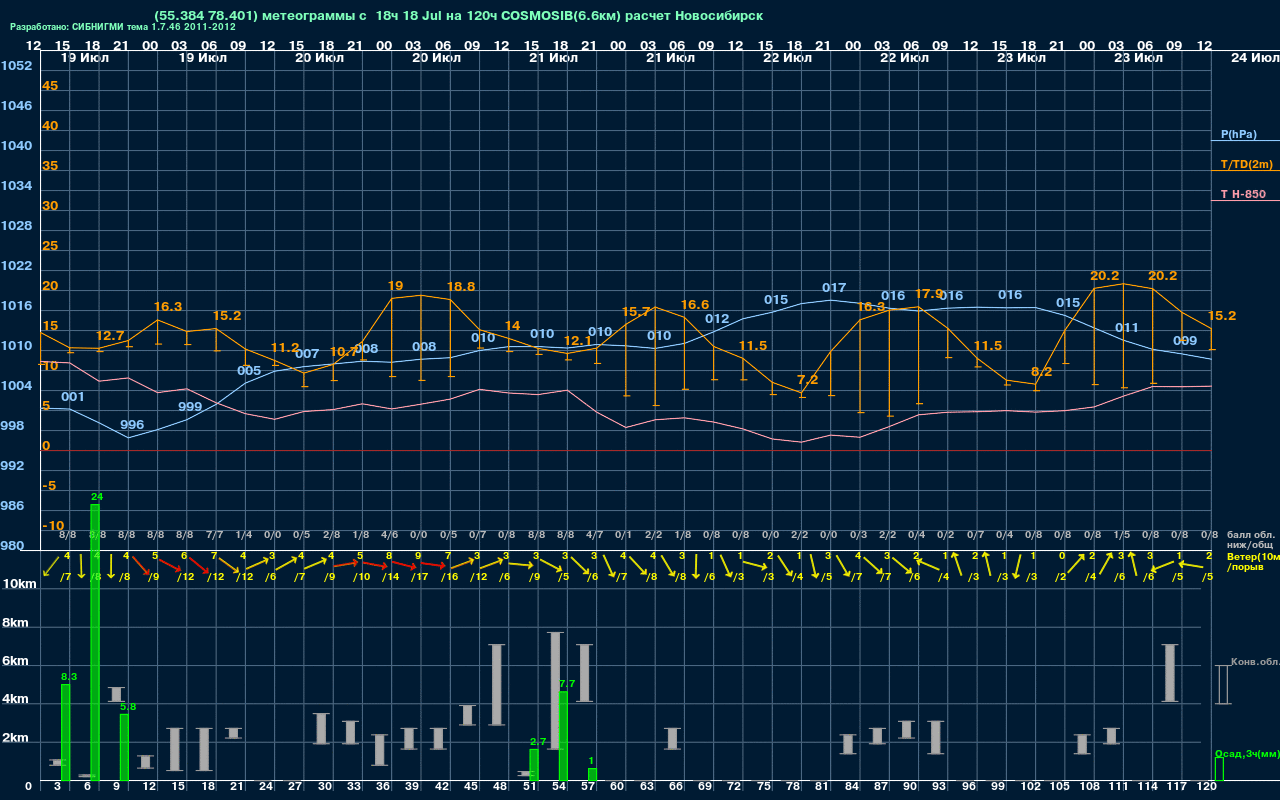1280x800 pixels.
Task: Click the pressure value 999
Action: tap(190, 407)
